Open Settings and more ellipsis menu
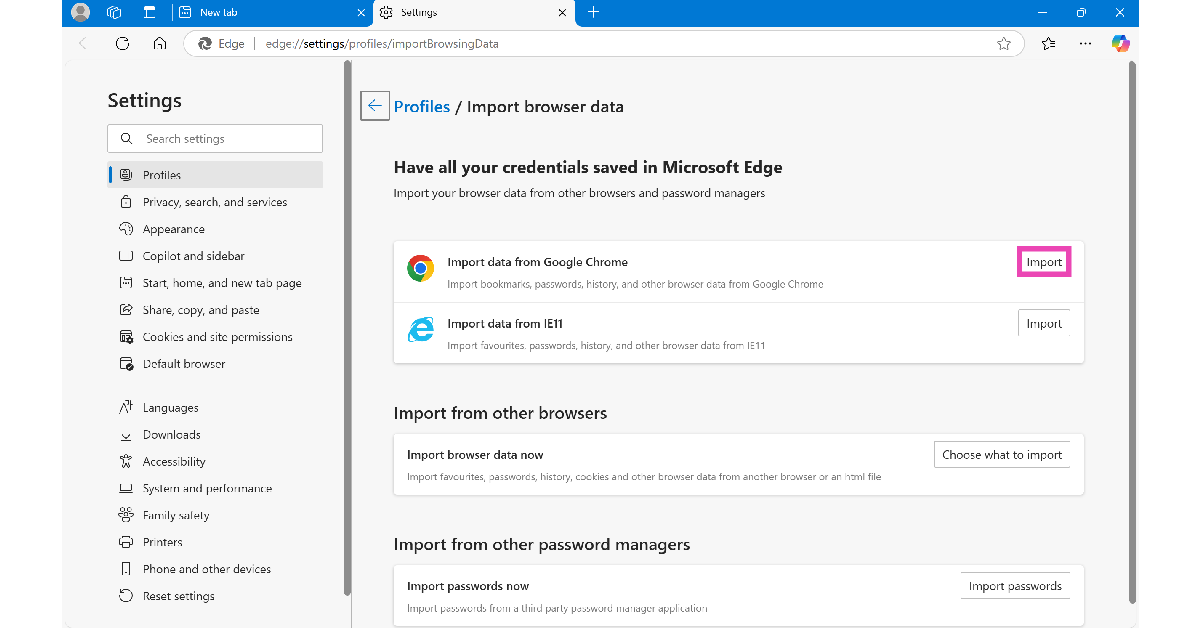 coord(1085,44)
